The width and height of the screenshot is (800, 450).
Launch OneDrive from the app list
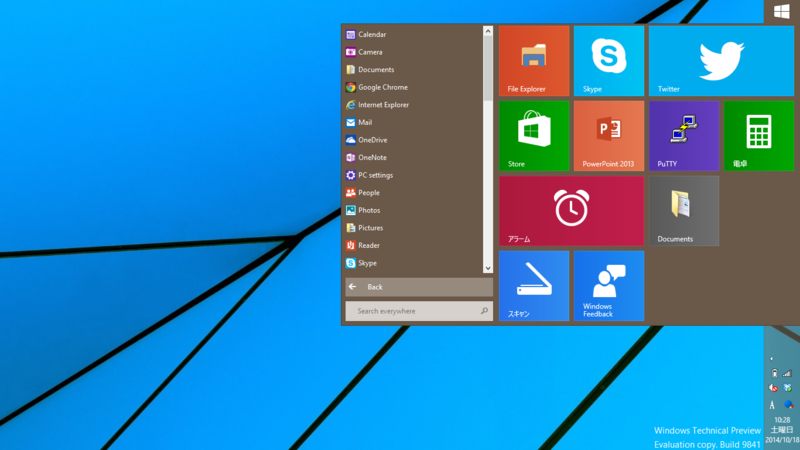point(412,140)
